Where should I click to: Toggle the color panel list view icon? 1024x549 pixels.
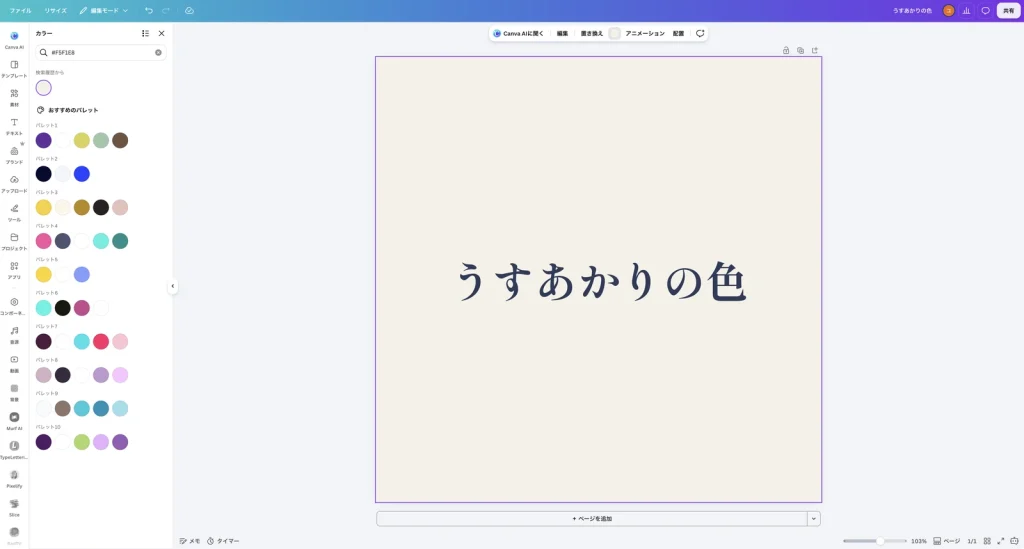[146, 33]
